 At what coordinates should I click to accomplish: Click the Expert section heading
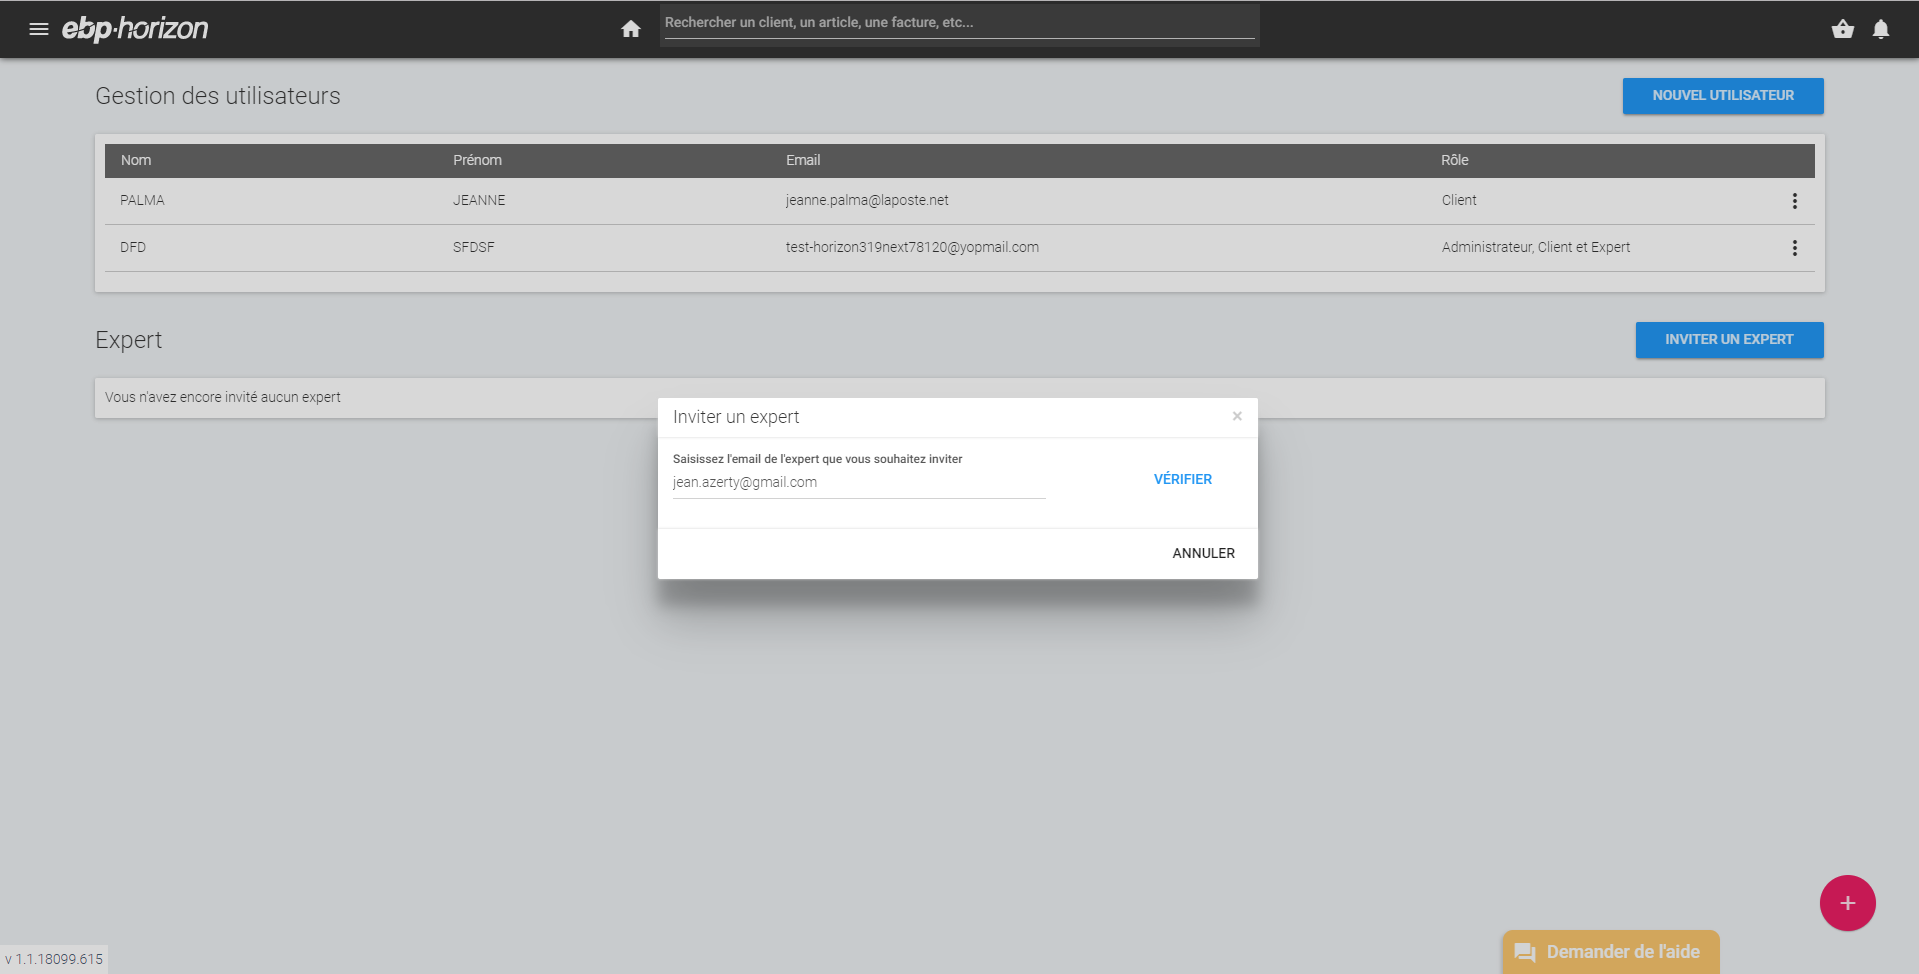(128, 340)
